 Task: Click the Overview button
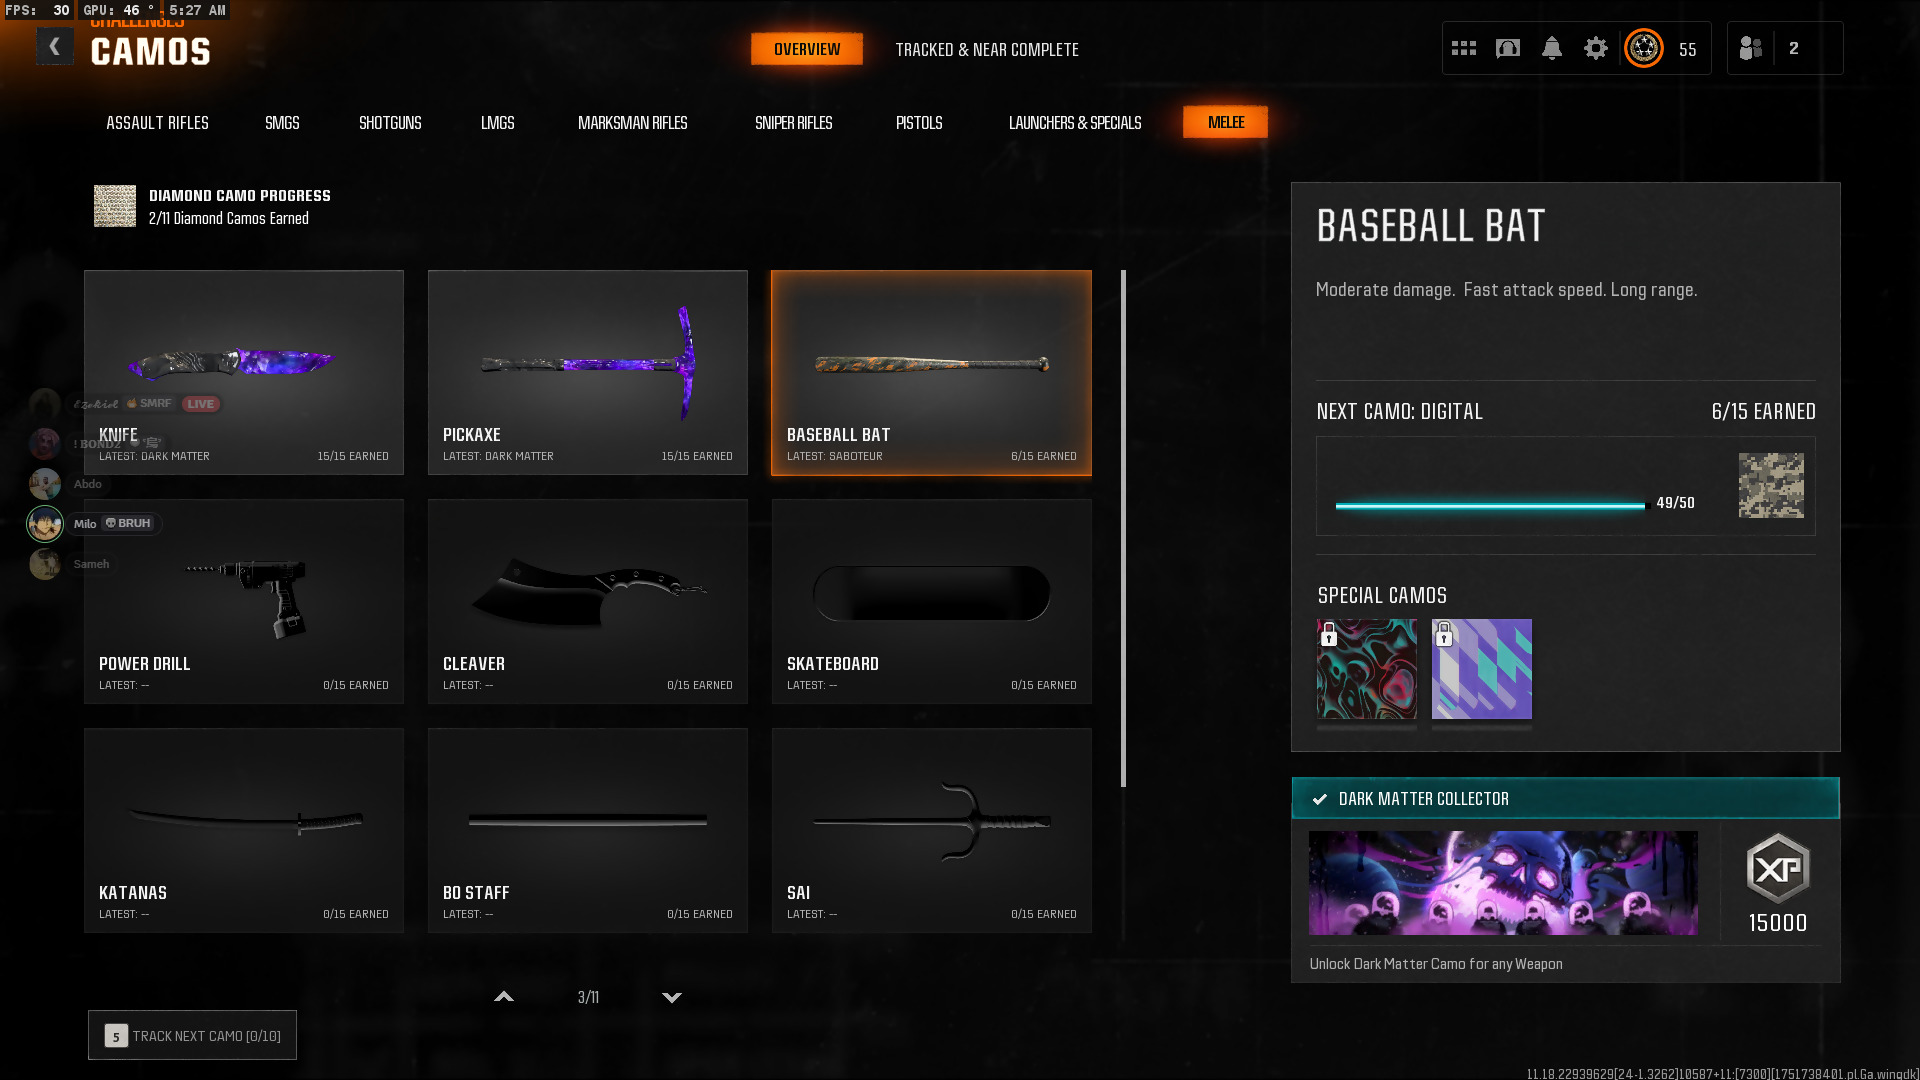tap(806, 49)
